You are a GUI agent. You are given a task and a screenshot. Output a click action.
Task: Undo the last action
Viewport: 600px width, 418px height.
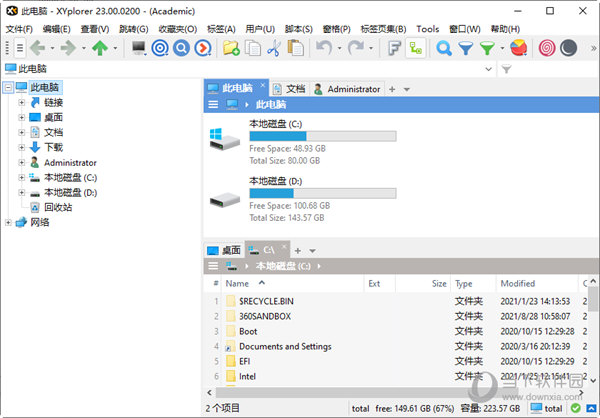(324, 48)
